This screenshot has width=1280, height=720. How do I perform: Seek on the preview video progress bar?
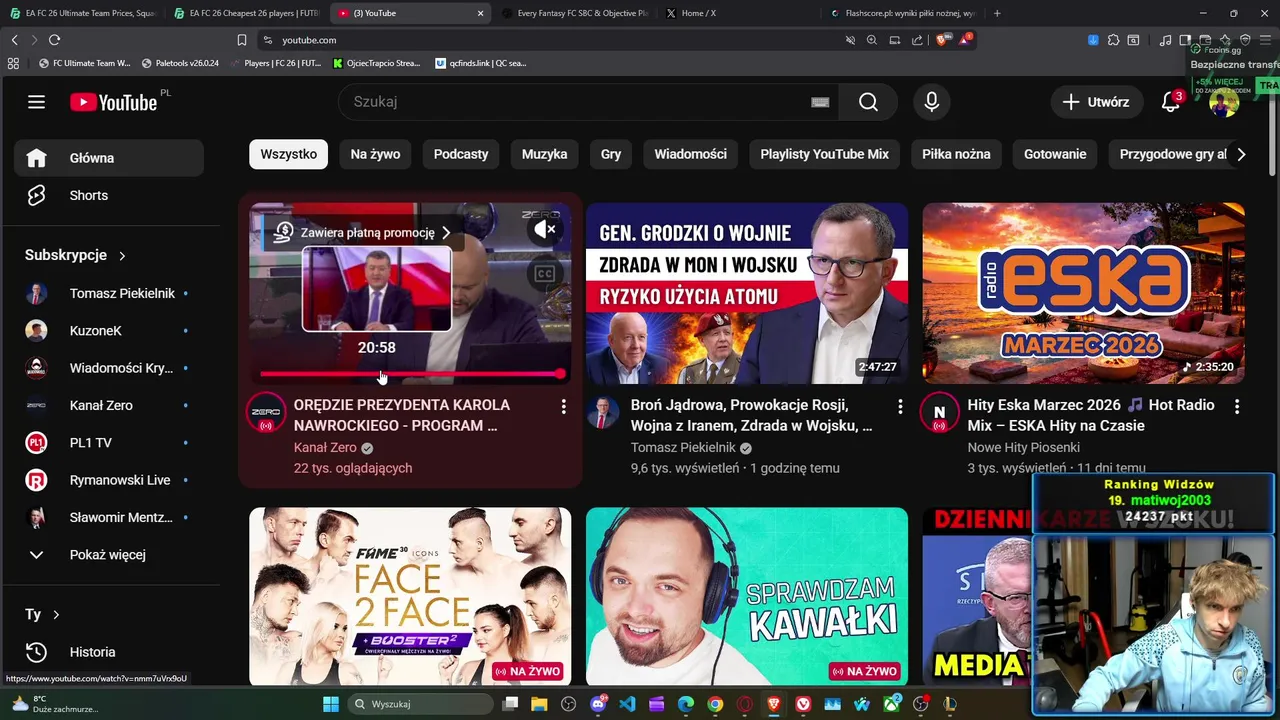(411, 374)
